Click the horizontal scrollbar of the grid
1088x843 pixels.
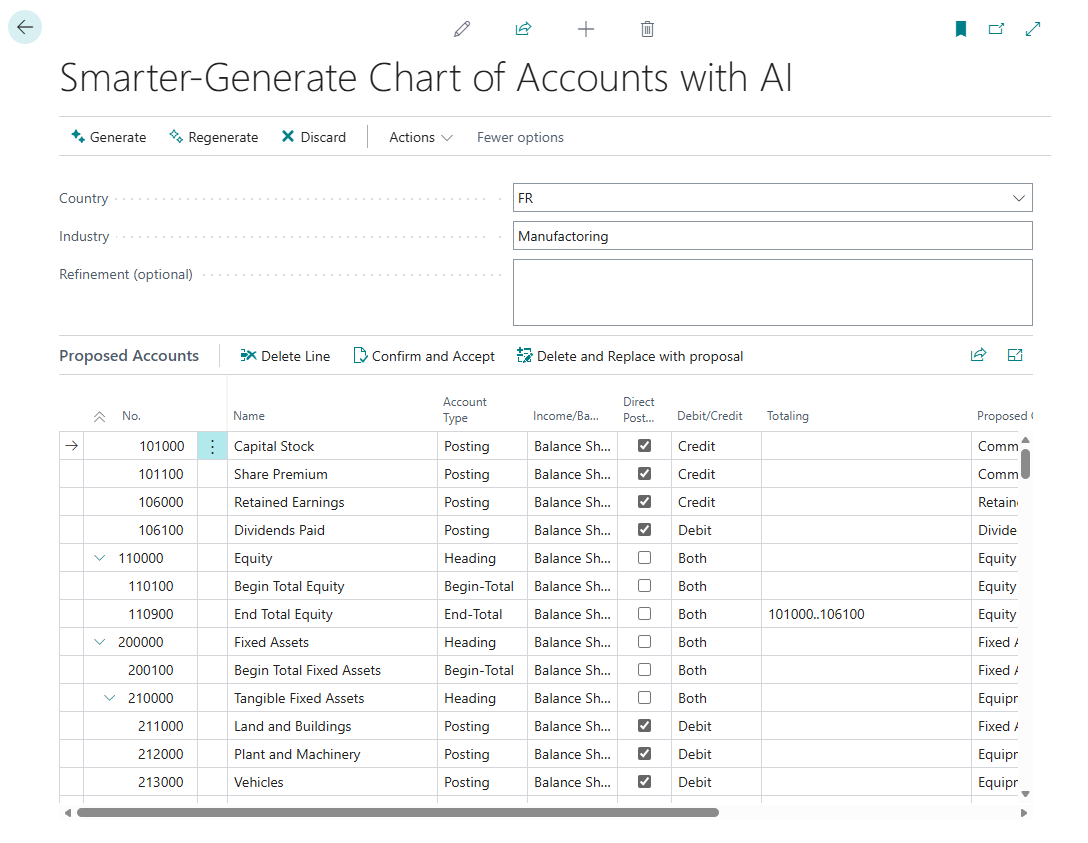coord(398,812)
